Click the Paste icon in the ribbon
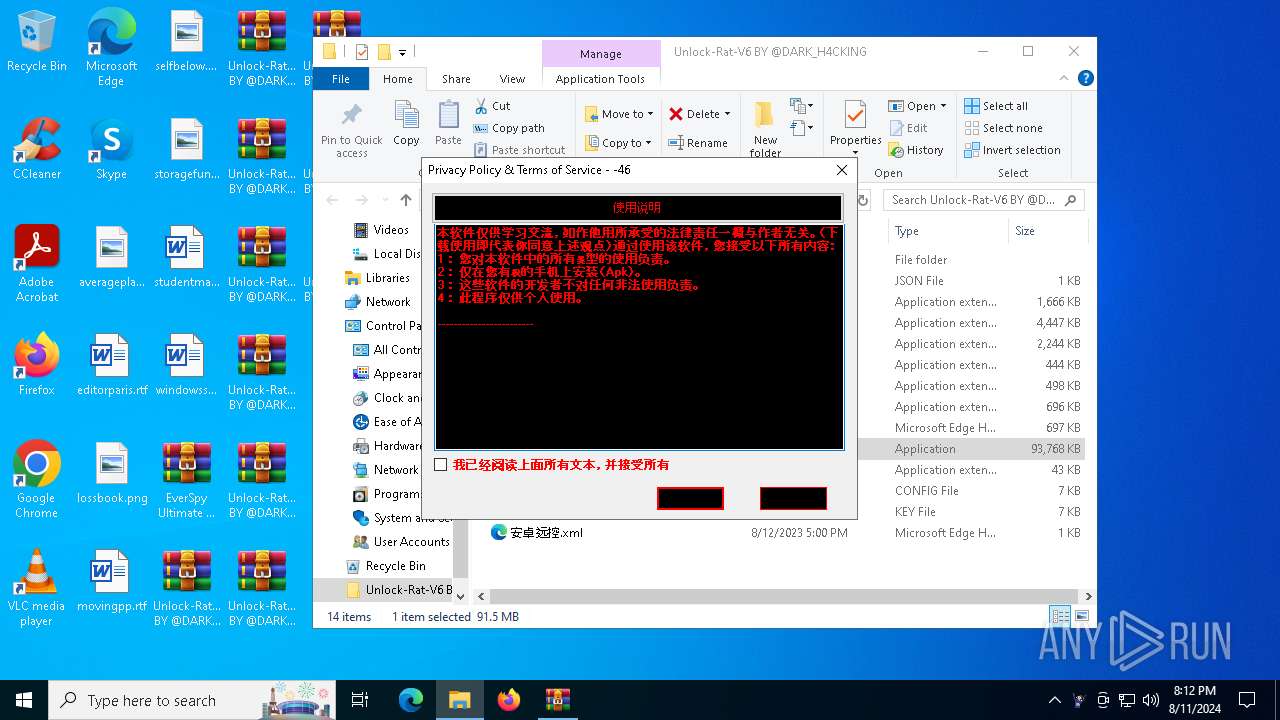The height and width of the screenshot is (720, 1280). tap(448, 124)
